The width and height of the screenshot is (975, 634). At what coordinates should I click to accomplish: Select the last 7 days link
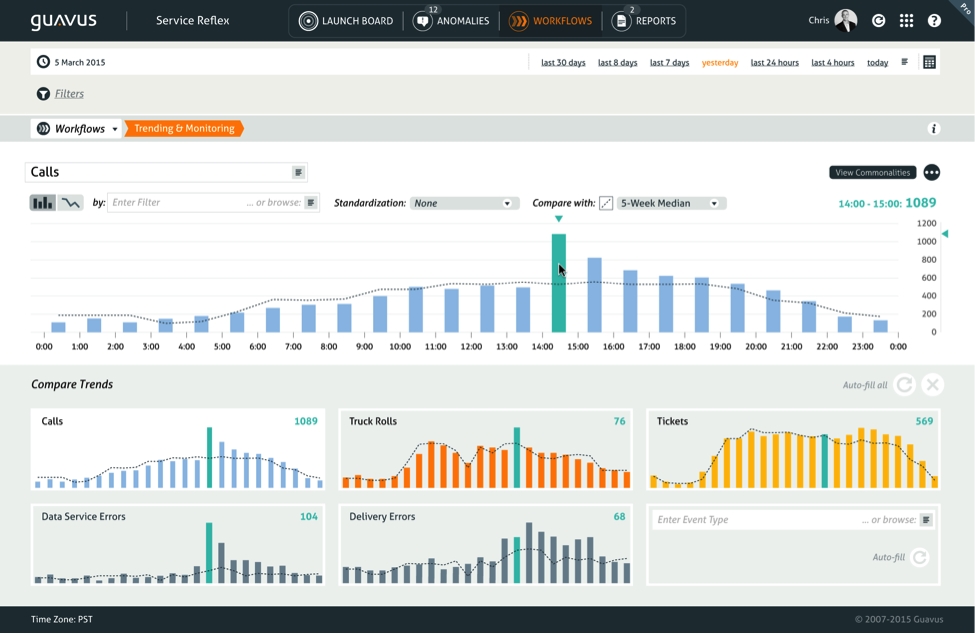[x=669, y=63]
